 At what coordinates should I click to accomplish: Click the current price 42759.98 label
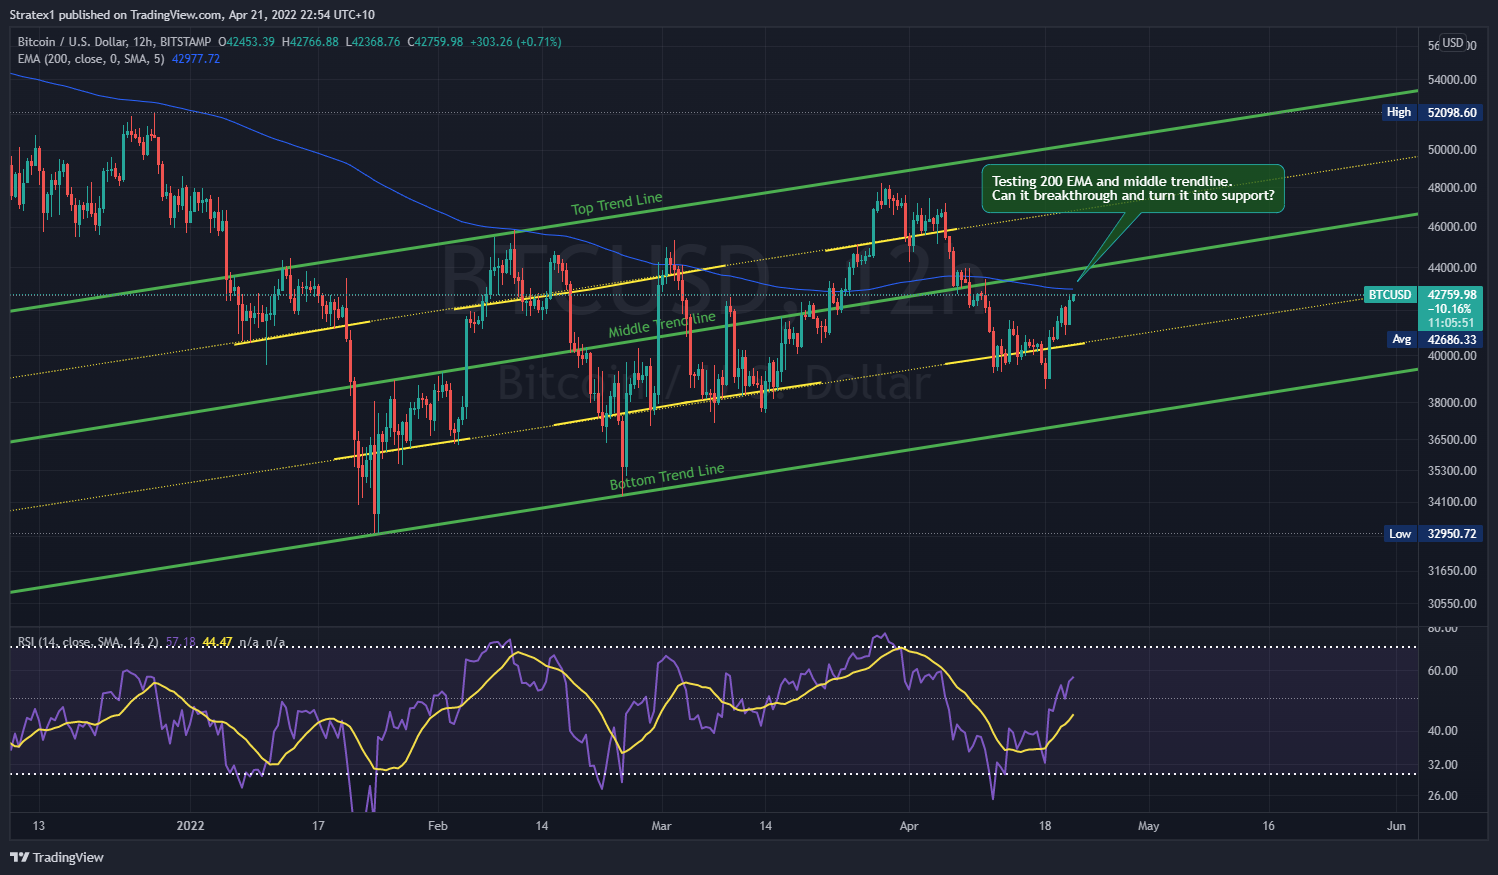[x=1452, y=295]
